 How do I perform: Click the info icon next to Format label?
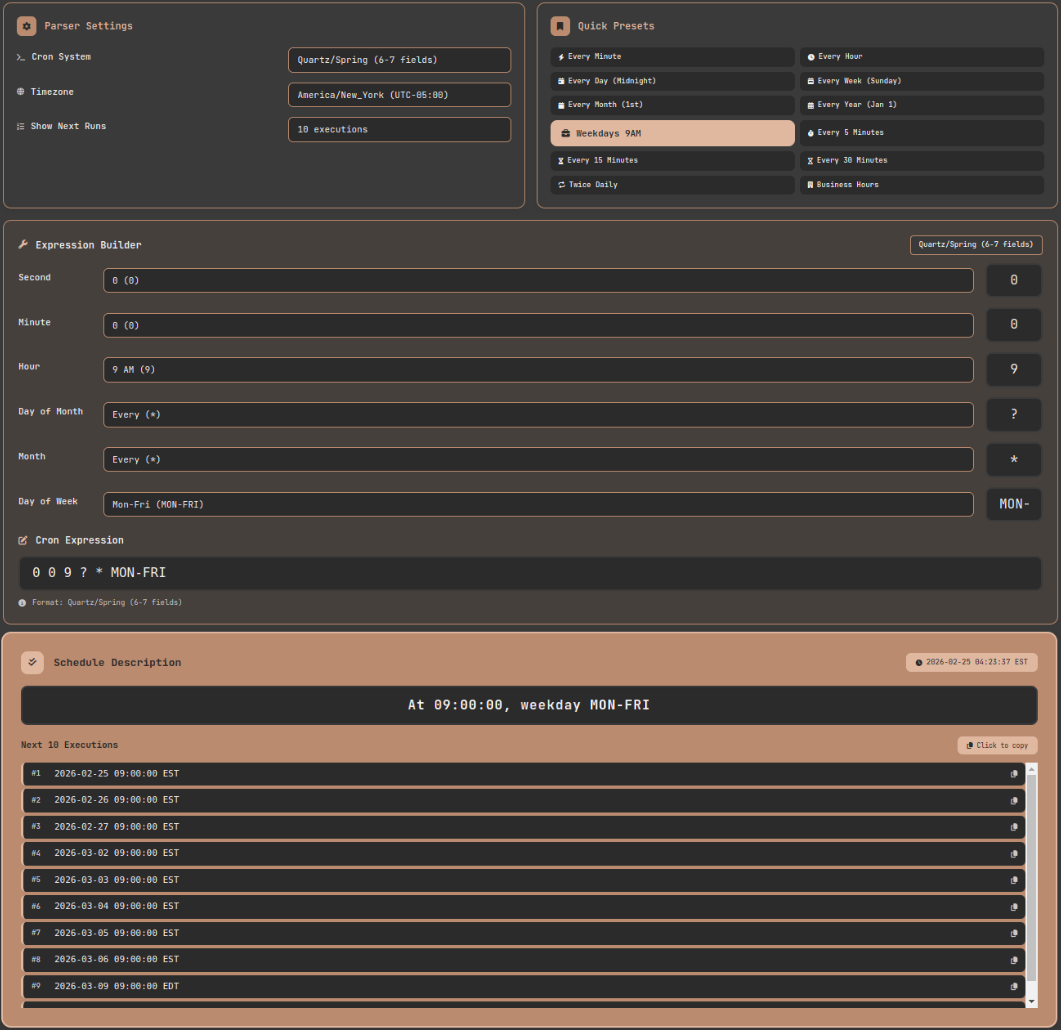tap(23, 602)
